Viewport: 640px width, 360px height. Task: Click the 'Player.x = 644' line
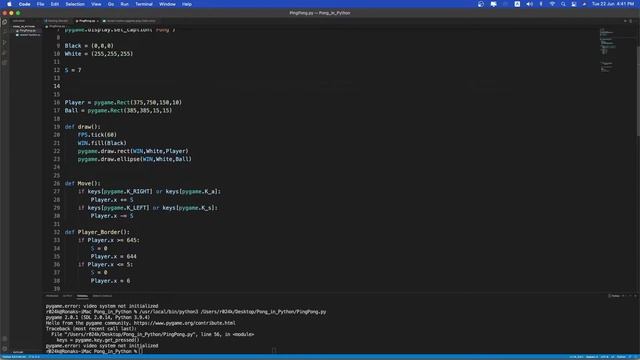coord(113,256)
